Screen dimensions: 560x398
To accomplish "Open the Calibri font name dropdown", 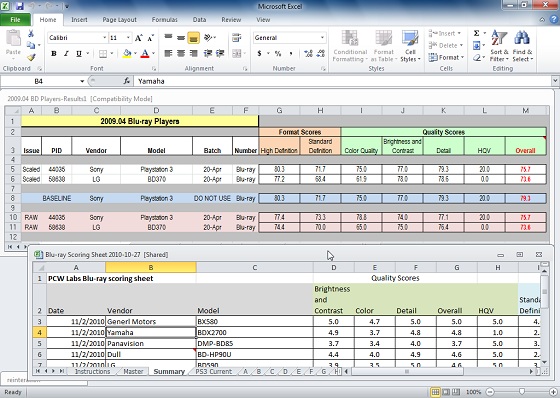I will tap(104, 38).
